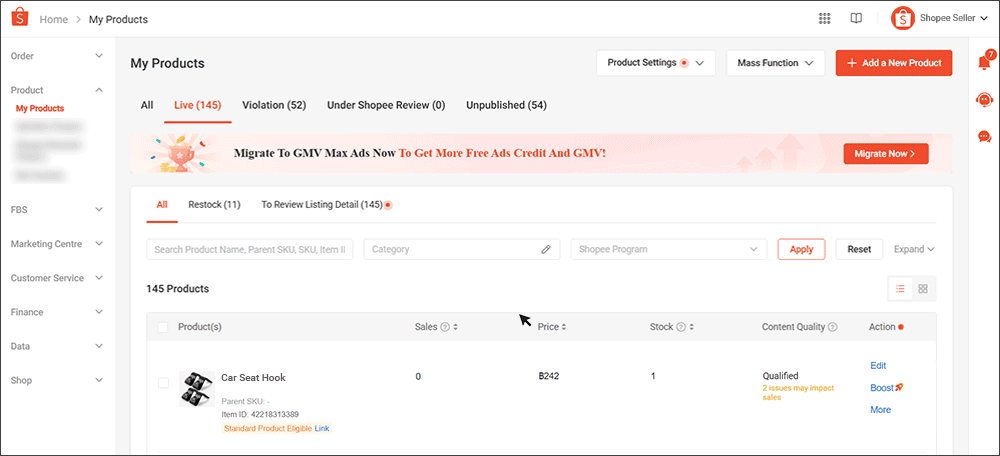Click '2 issues may impact sales' text

[798, 392]
